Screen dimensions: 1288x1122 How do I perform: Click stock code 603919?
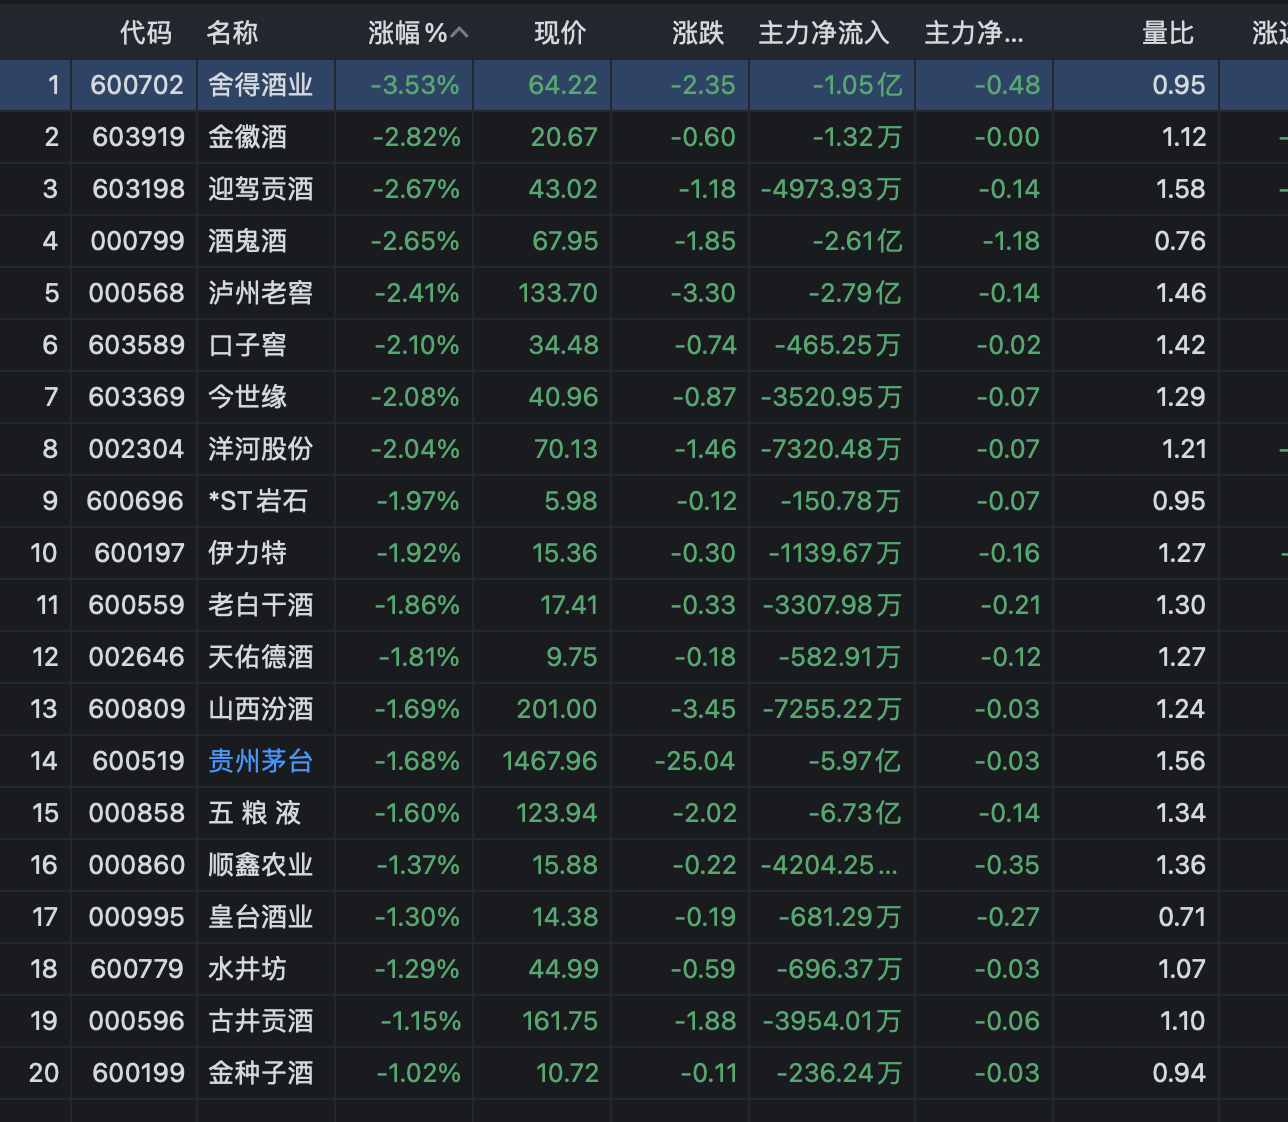(x=138, y=137)
